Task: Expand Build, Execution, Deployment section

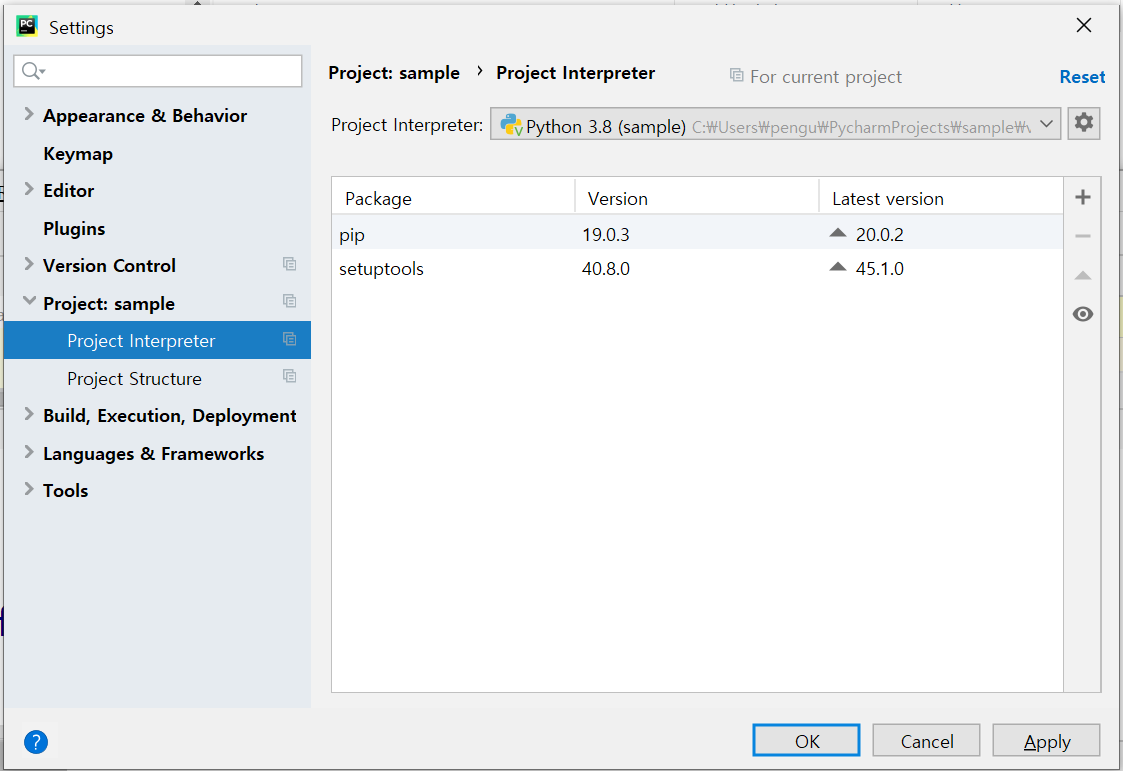Action: coord(29,414)
